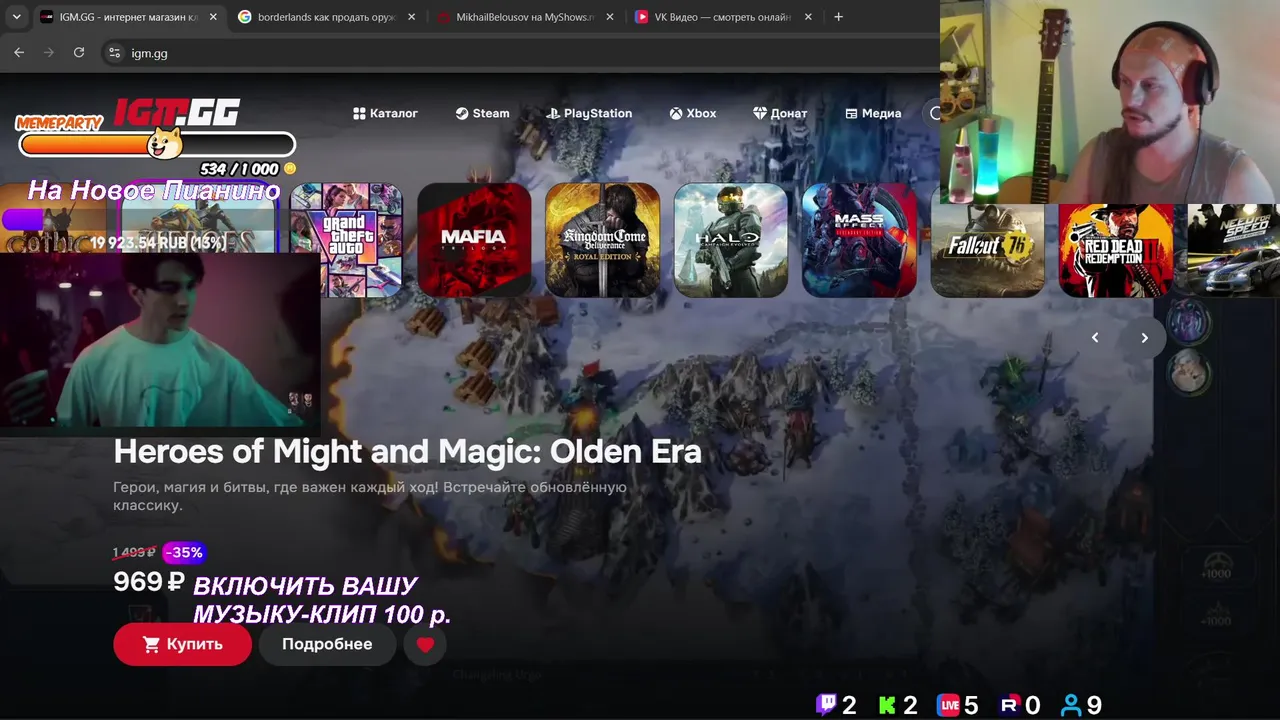
Task: Select the Mass Effect thumbnail
Action: tap(859, 240)
